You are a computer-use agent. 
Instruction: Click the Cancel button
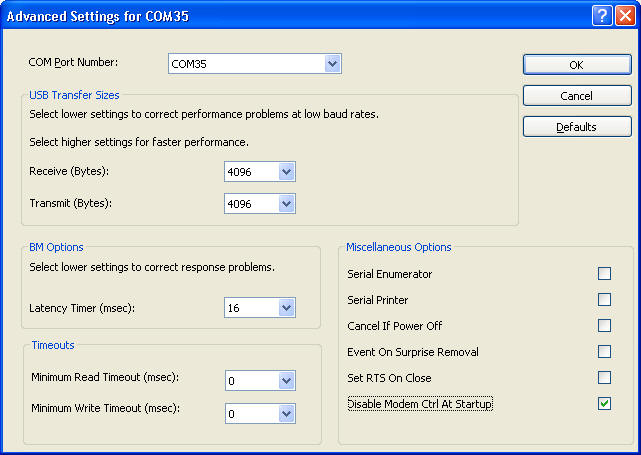[577, 96]
